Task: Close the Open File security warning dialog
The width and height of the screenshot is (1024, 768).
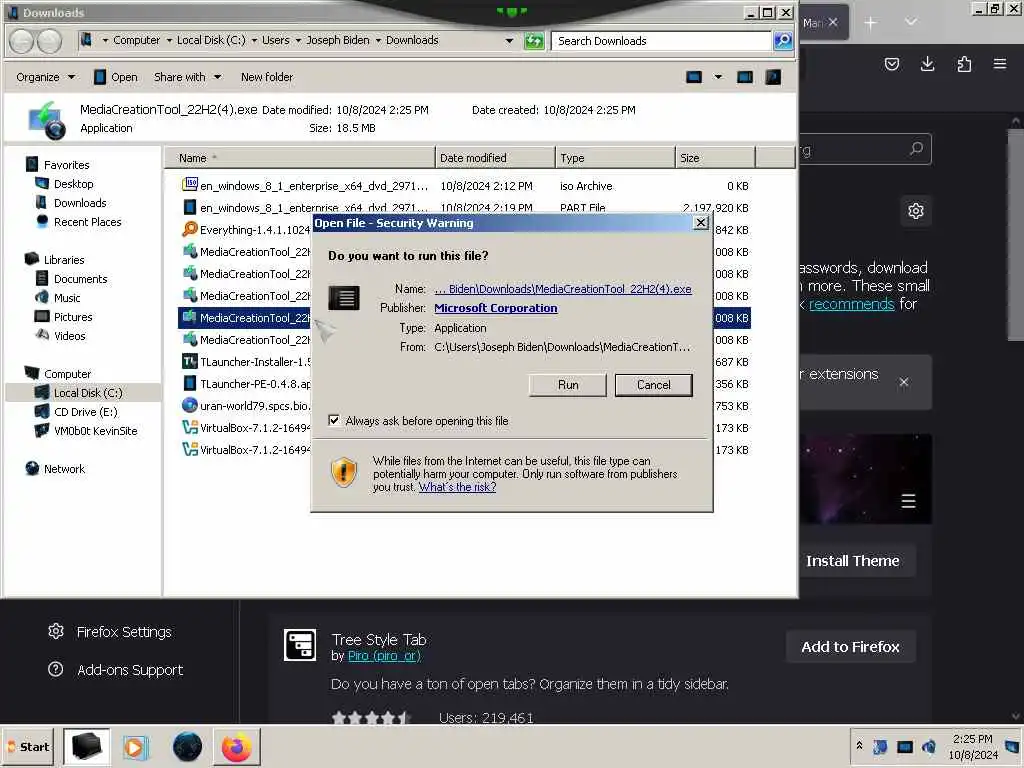Action: tap(701, 223)
